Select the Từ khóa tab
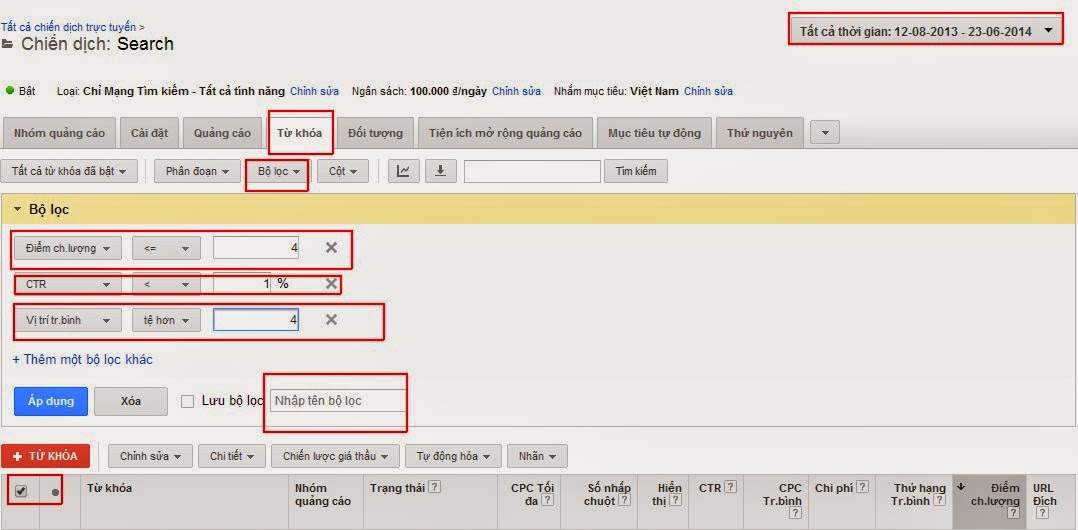The width and height of the screenshot is (1078, 530). [300, 133]
